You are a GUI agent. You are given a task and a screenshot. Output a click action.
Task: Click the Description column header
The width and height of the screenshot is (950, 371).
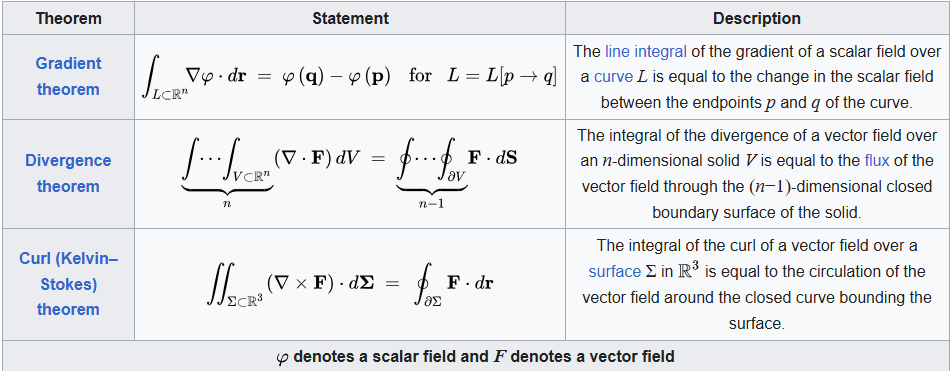coord(757,19)
